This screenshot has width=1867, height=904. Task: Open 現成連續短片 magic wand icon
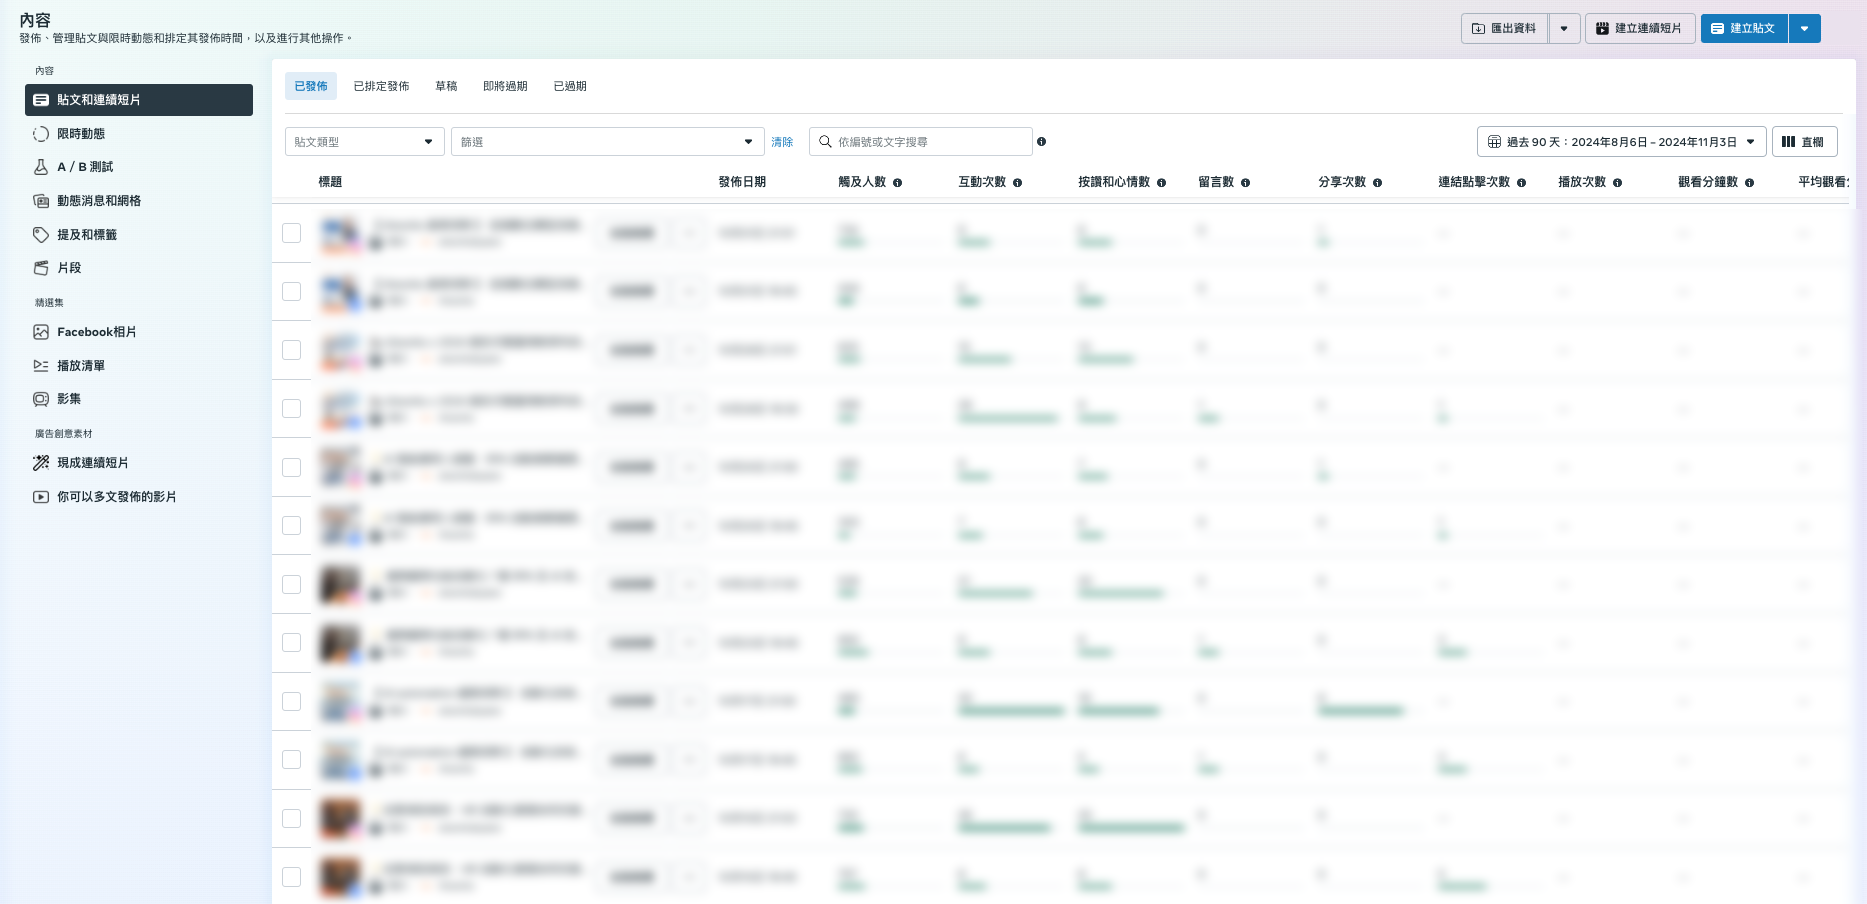(x=41, y=463)
